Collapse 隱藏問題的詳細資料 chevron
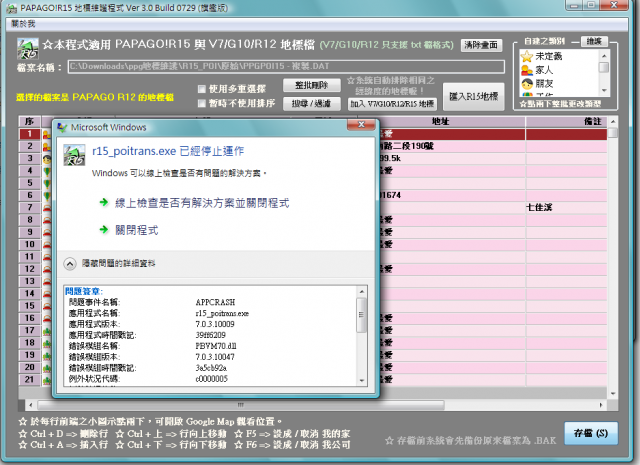Screen dimensions: 640x465 pos(70,264)
